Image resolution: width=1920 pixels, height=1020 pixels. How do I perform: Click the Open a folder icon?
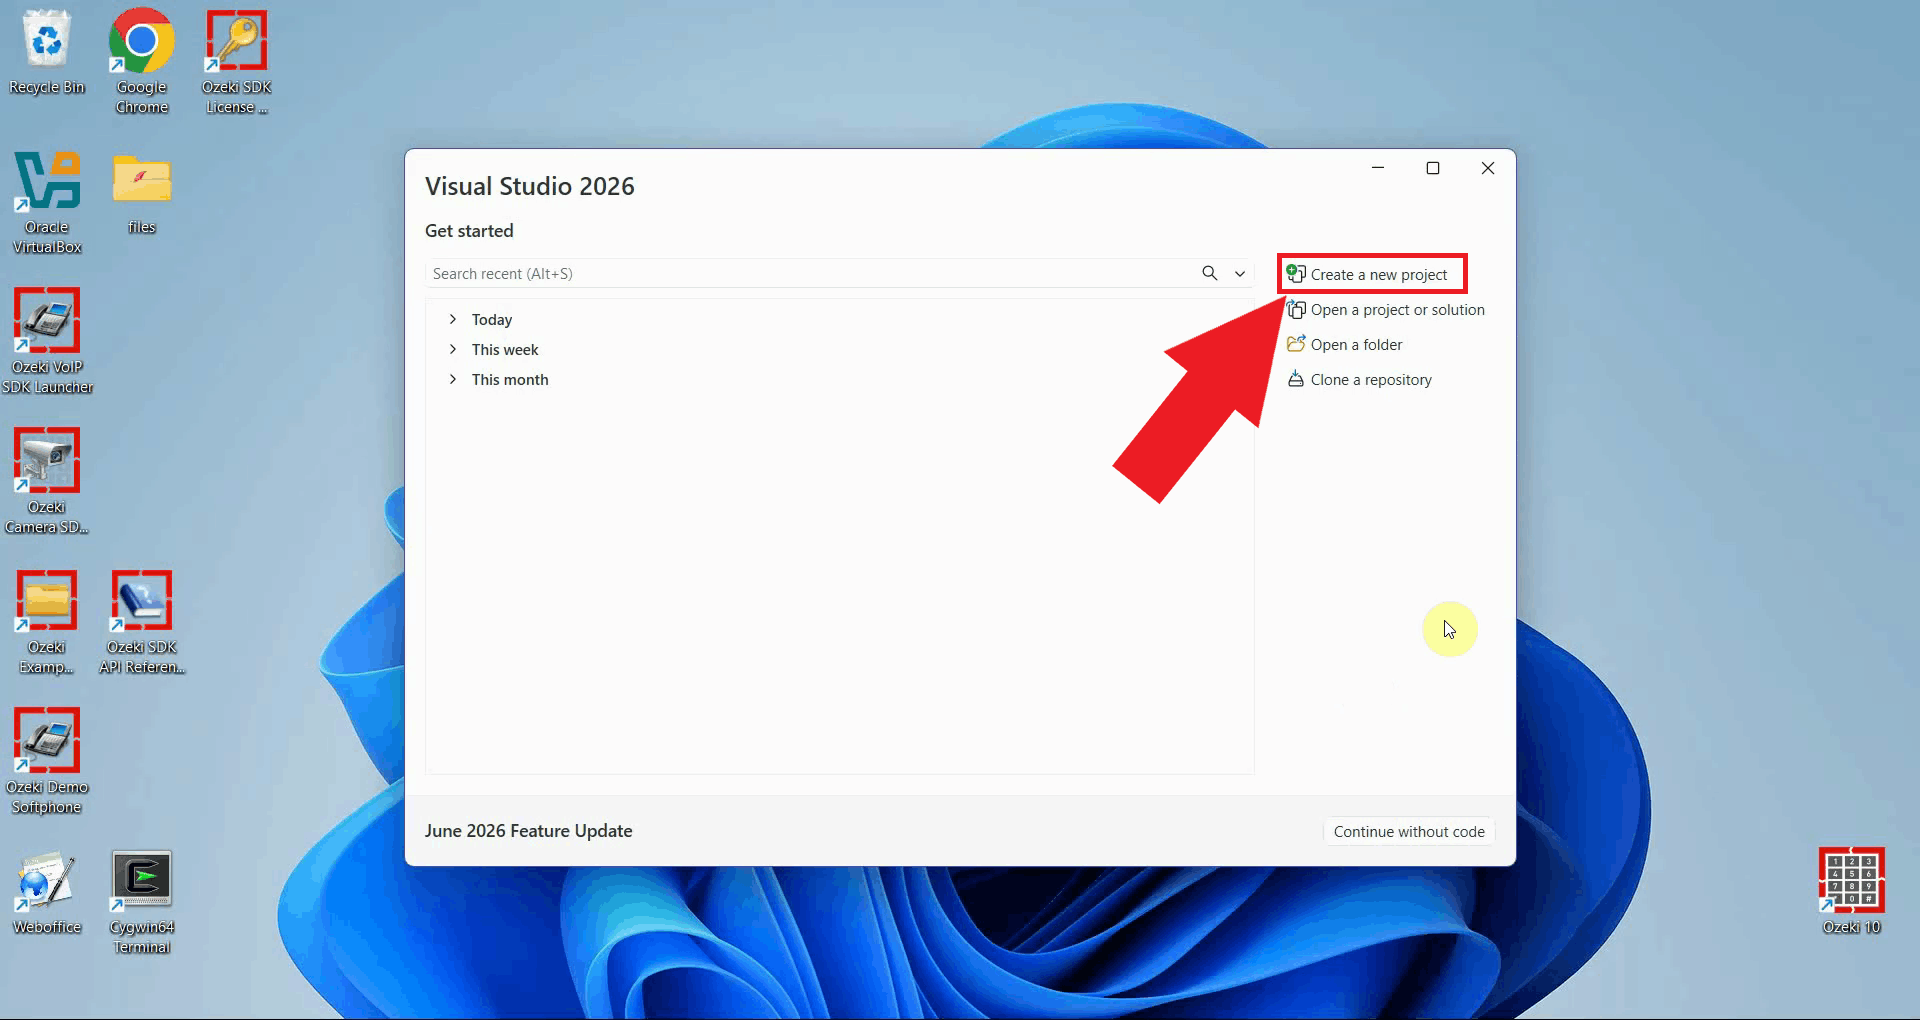1296,344
